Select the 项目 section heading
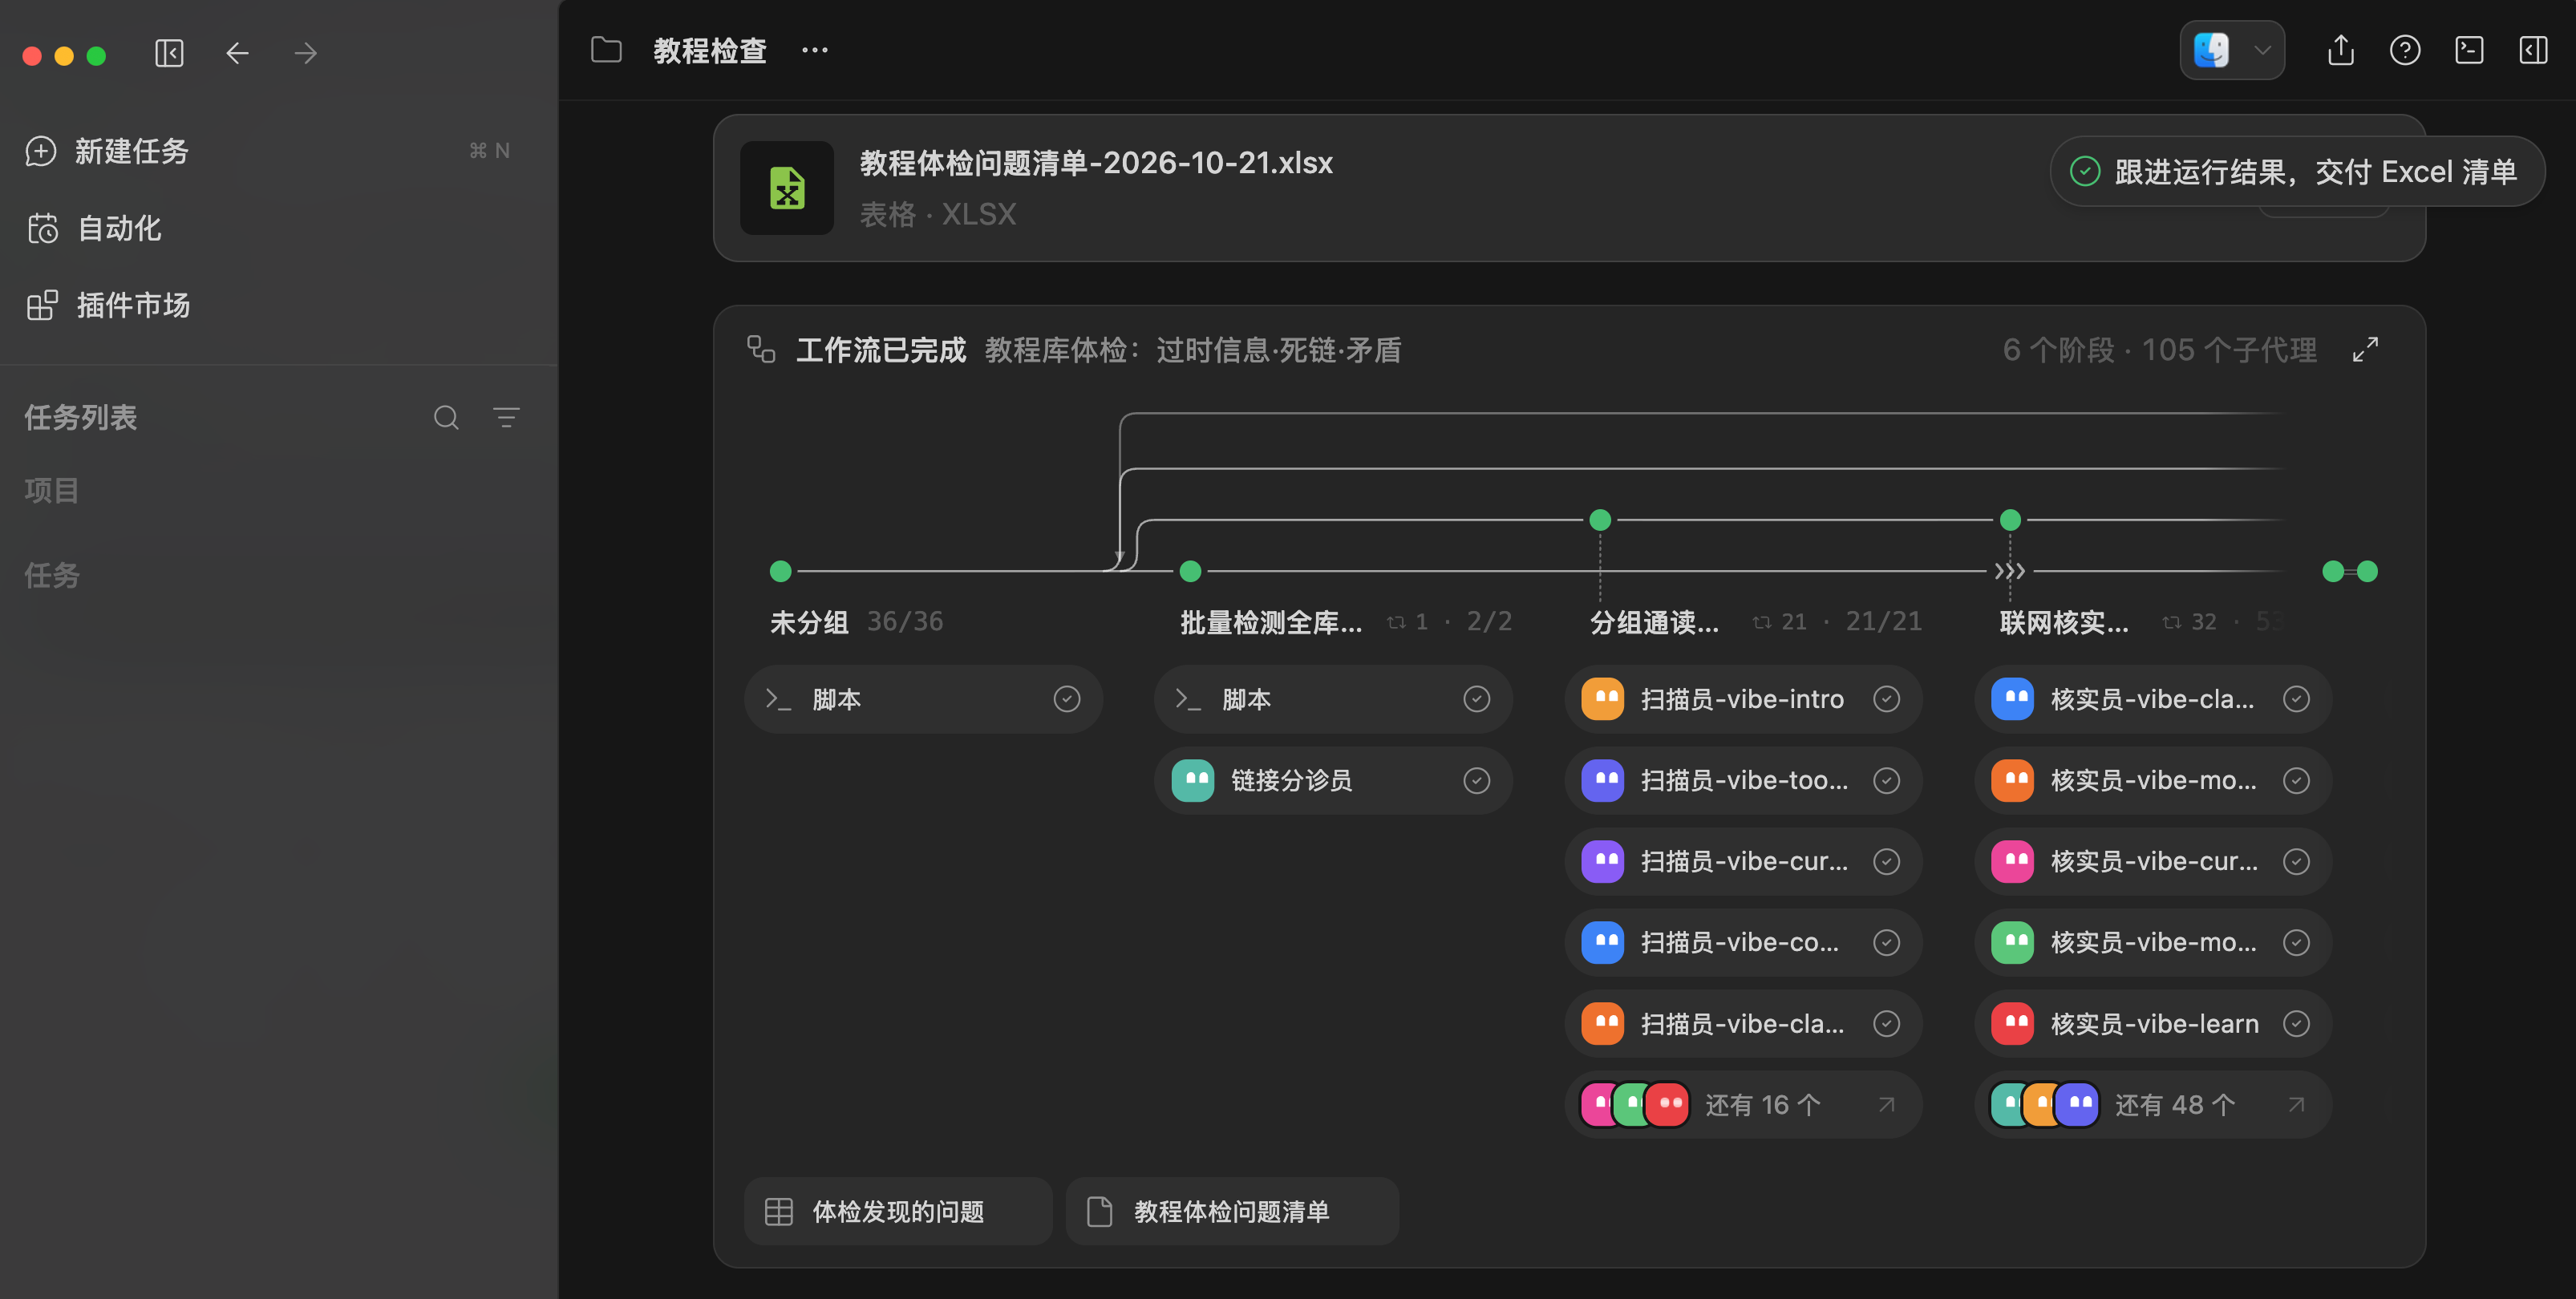Viewport: 2576px width, 1299px height. (x=52, y=491)
